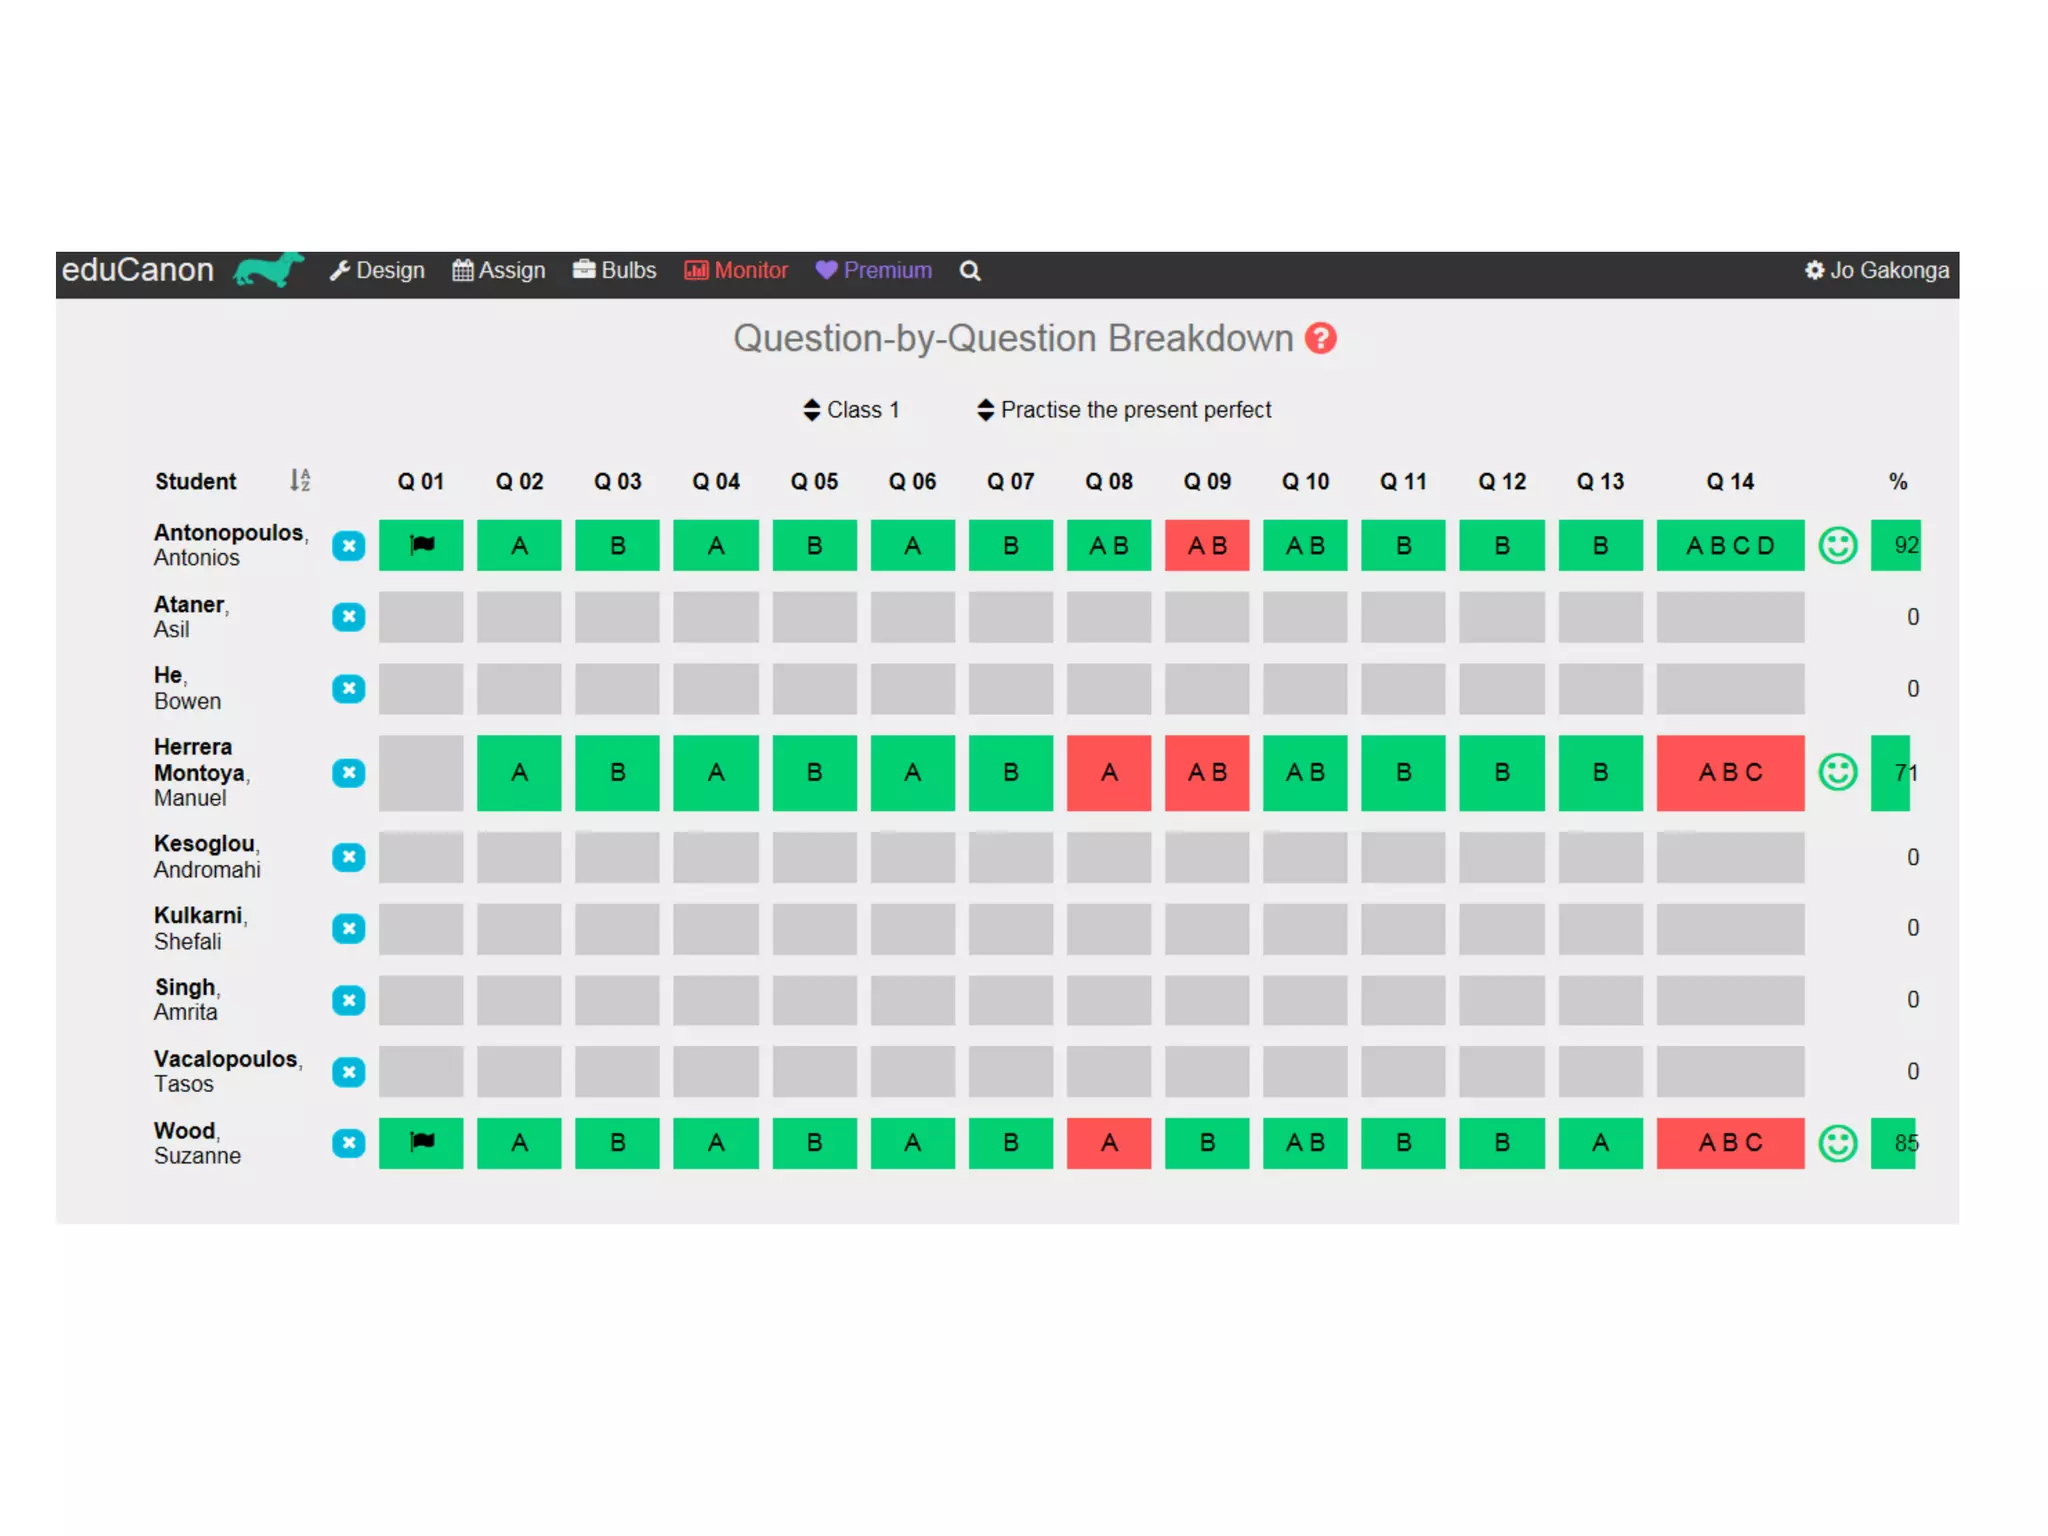Remove He, Bowen using blue X button
This screenshot has height=1536, width=2048.
pyautogui.click(x=348, y=689)
